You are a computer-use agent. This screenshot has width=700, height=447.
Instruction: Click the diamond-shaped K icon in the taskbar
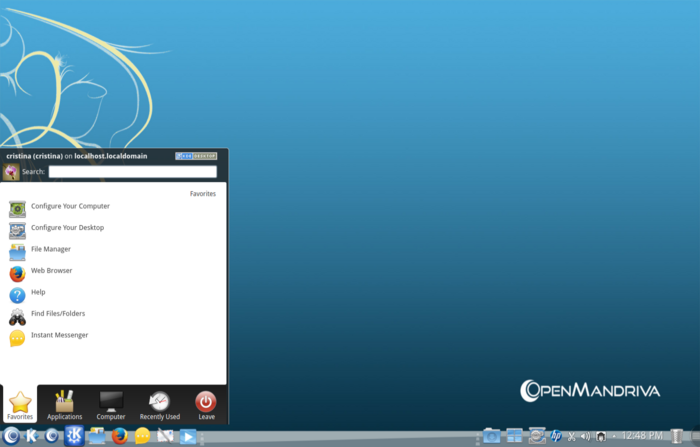tap(32, 436)
